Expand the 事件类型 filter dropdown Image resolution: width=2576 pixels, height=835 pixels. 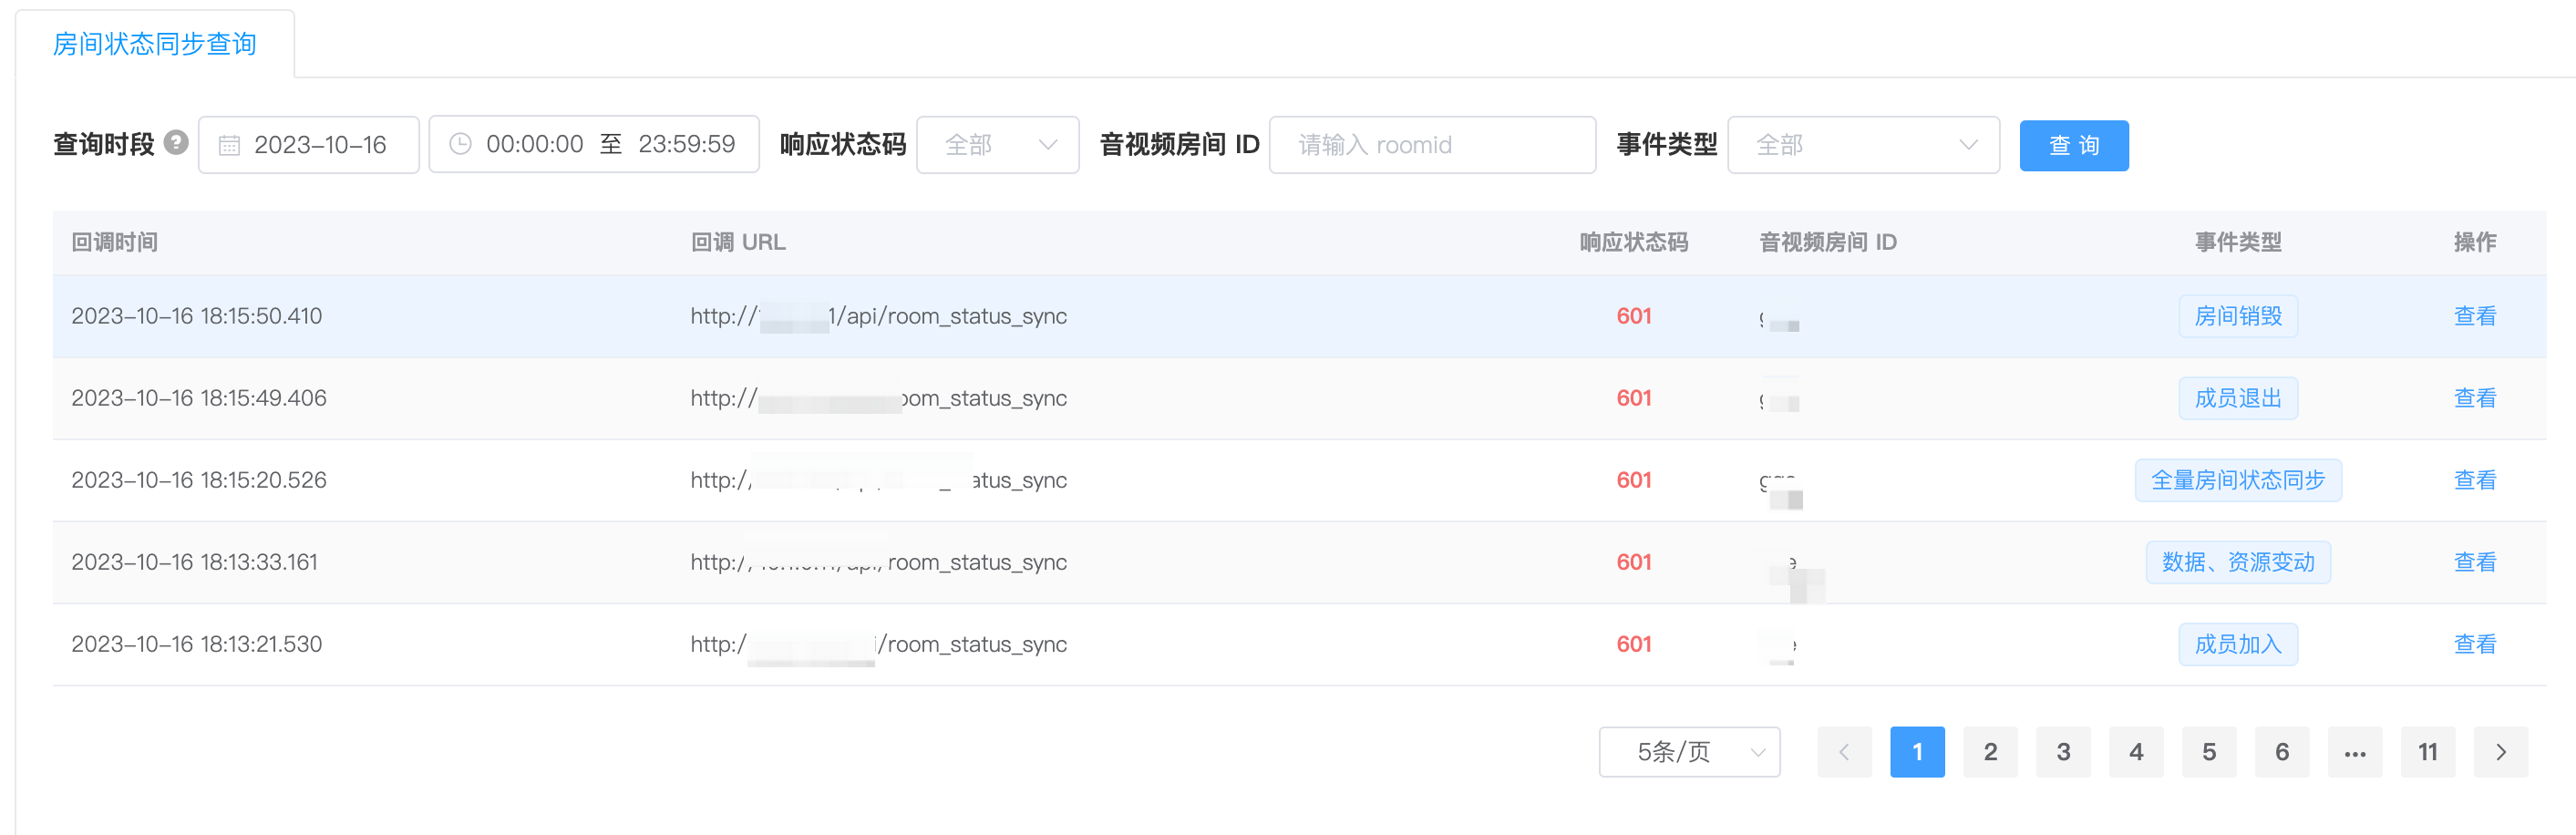click(1863, 145)
